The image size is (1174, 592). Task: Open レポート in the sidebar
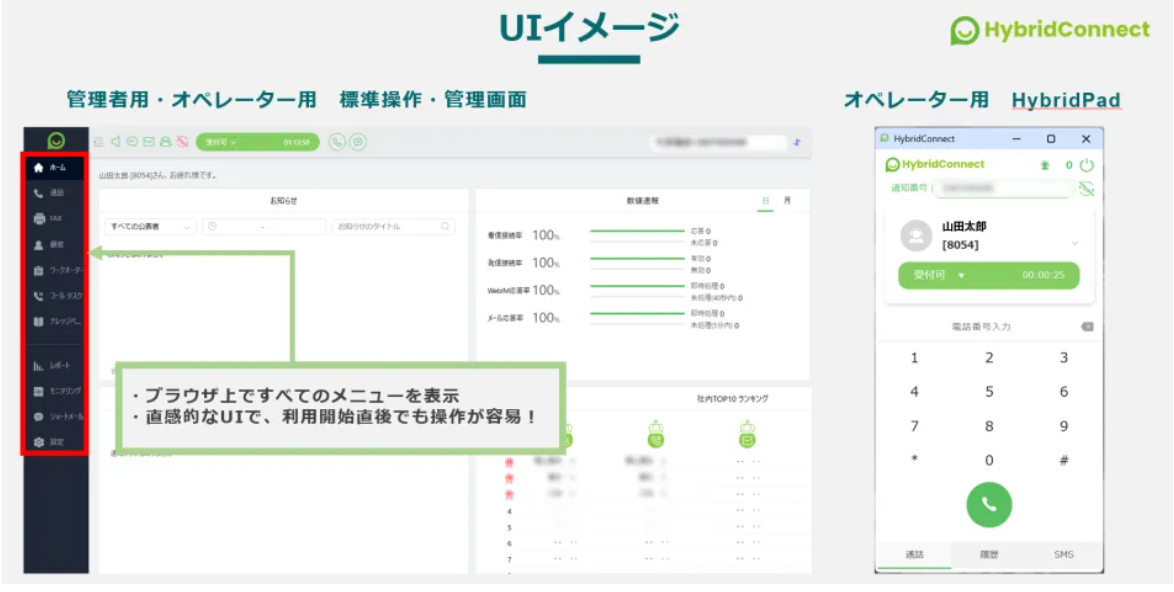[x=55, y=365]
